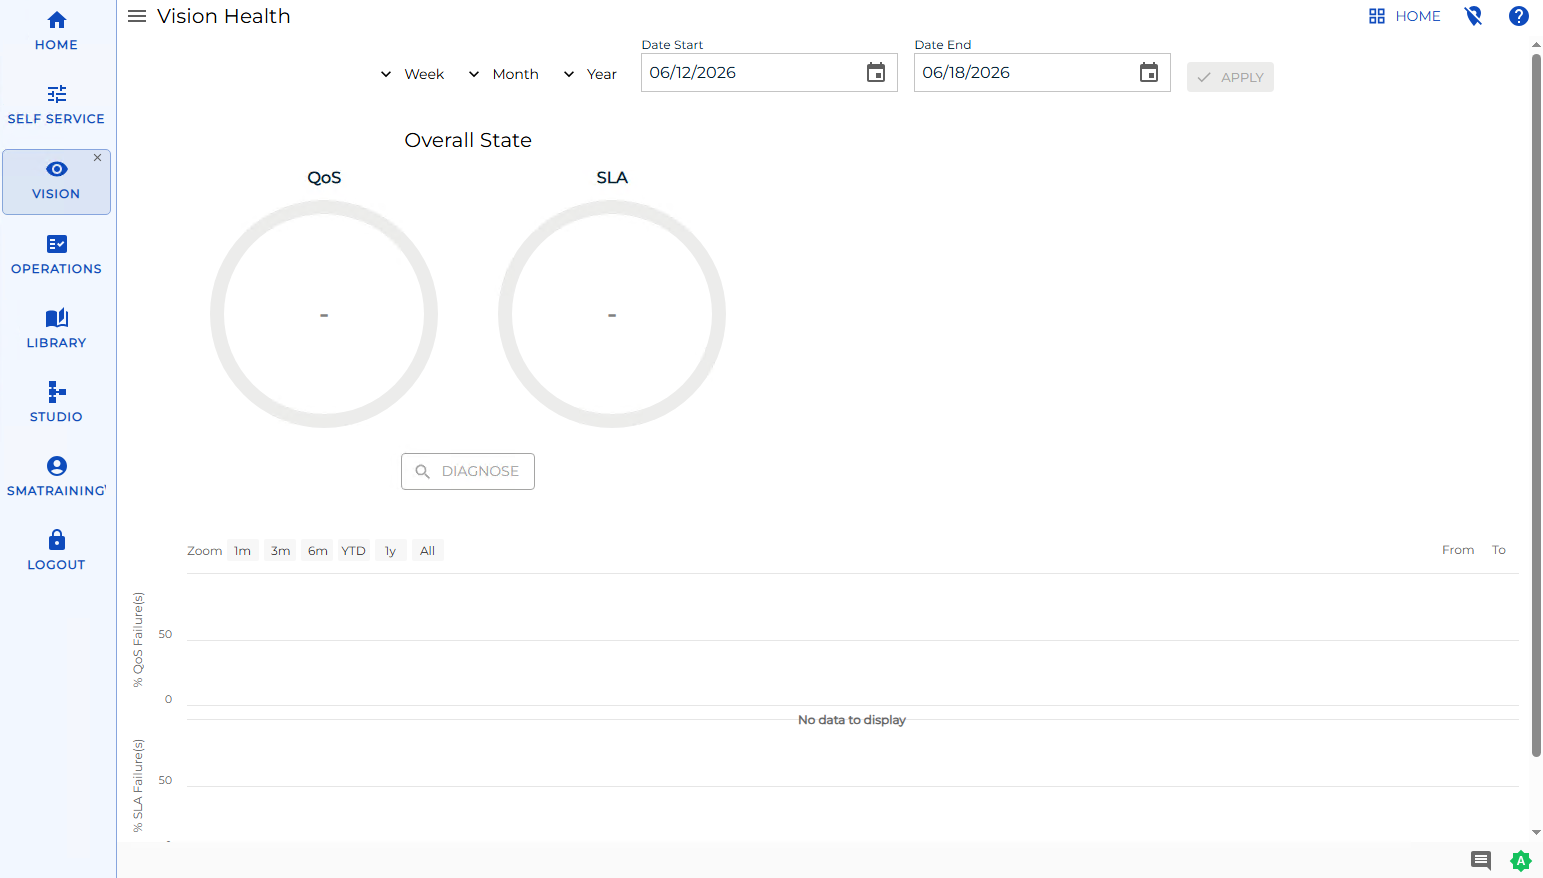
Task: Click the chart From date label
Action: click(1458, 550)
